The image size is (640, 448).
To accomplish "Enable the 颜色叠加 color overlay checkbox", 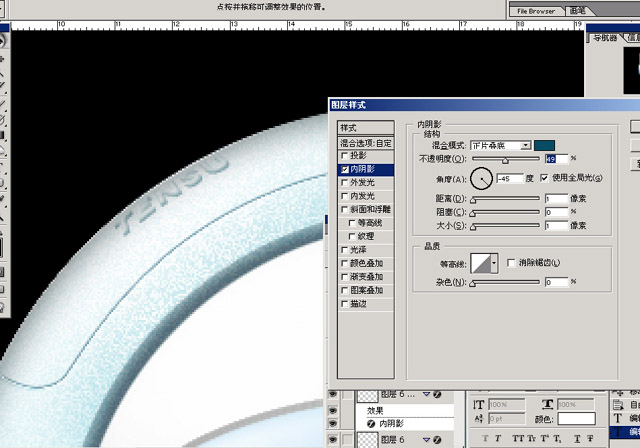I will point(345,263).
